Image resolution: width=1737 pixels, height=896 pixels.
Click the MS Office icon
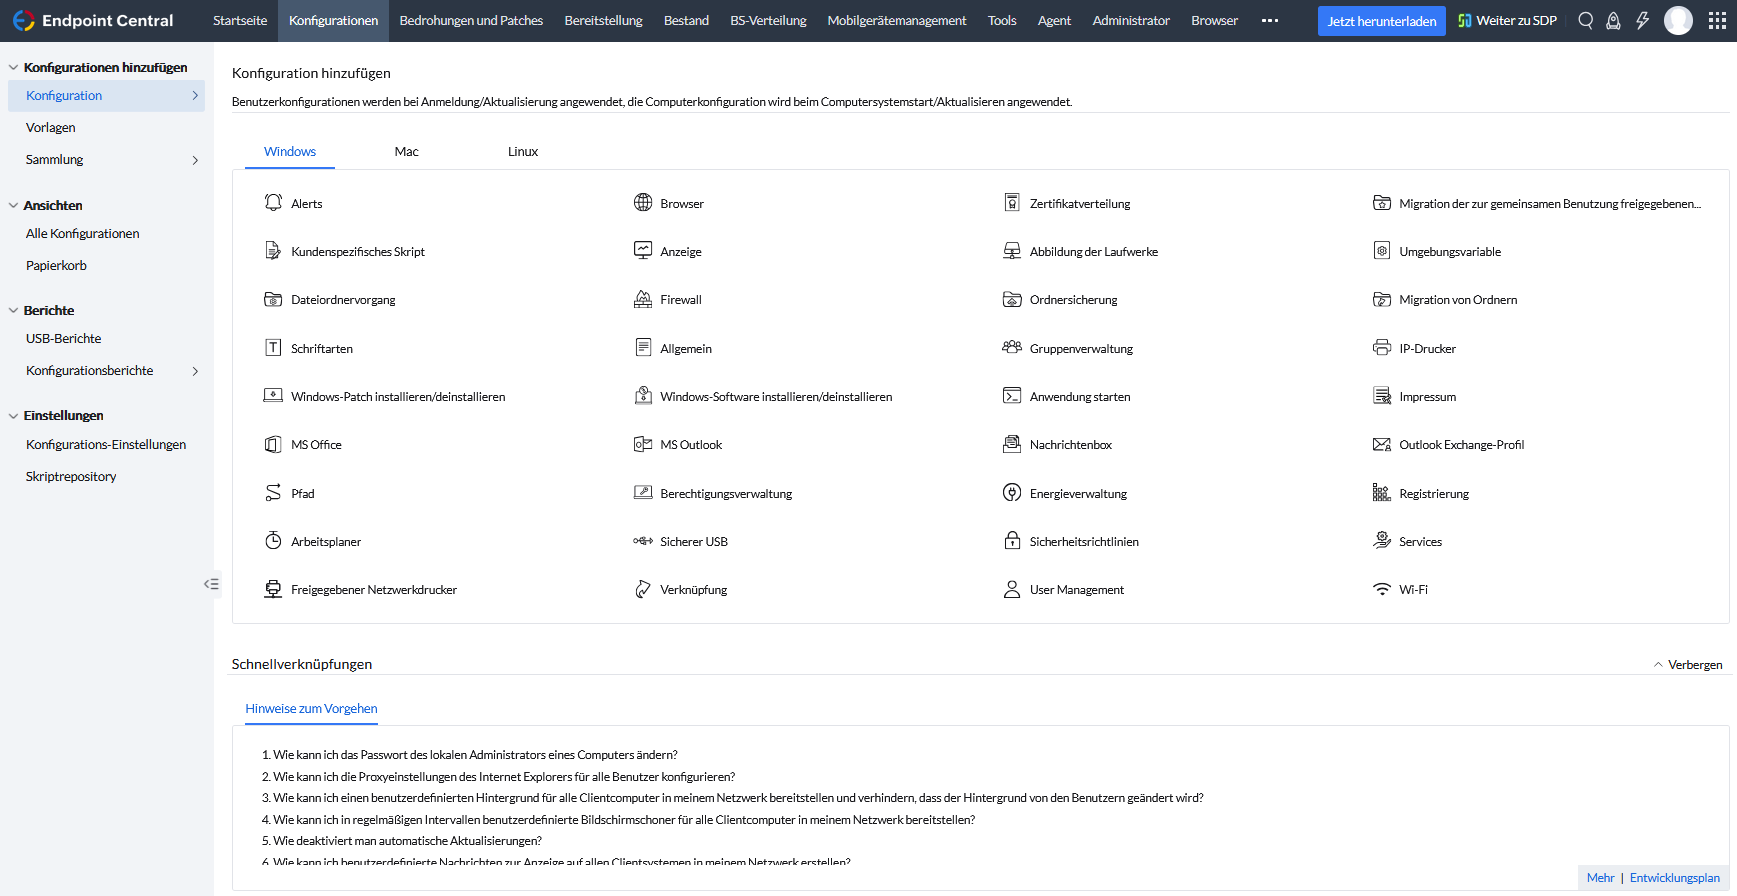pyautogui.click(x=273, y=444)
